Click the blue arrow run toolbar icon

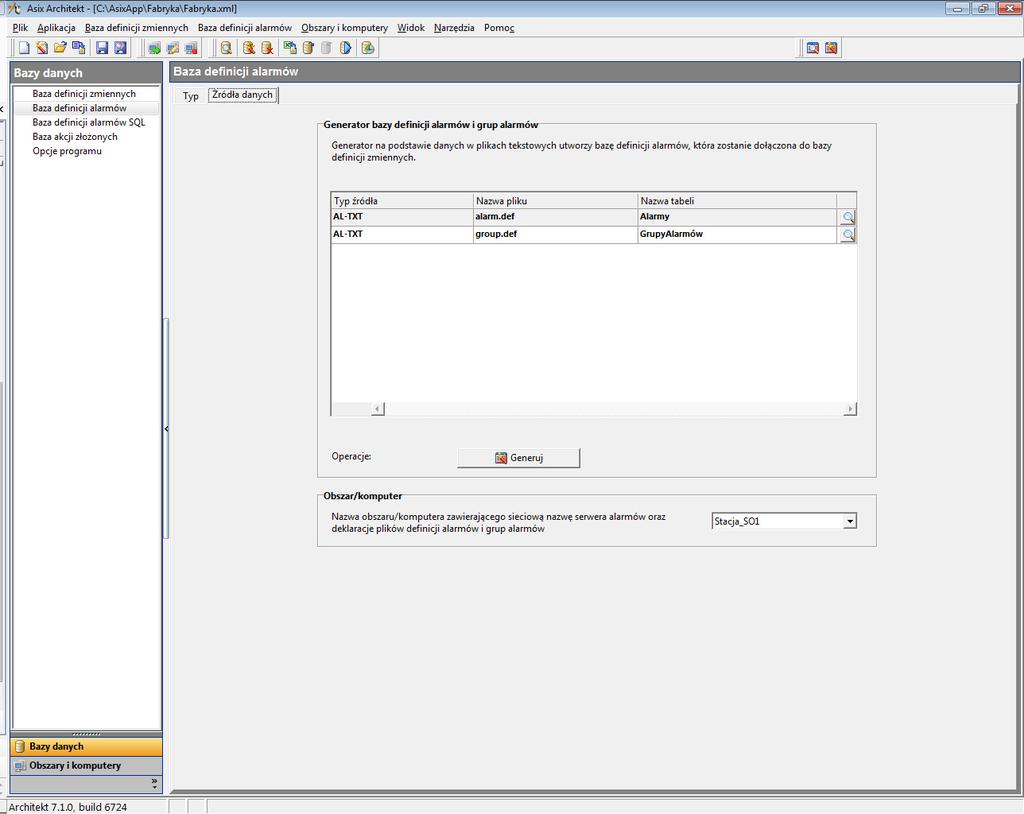345,48
